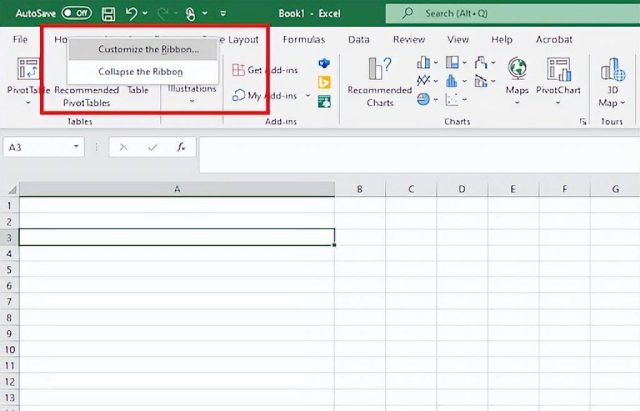Insert Scatter or Bubble Chart icon
This screenshot has width=640, height=411.
click(451, 99)
